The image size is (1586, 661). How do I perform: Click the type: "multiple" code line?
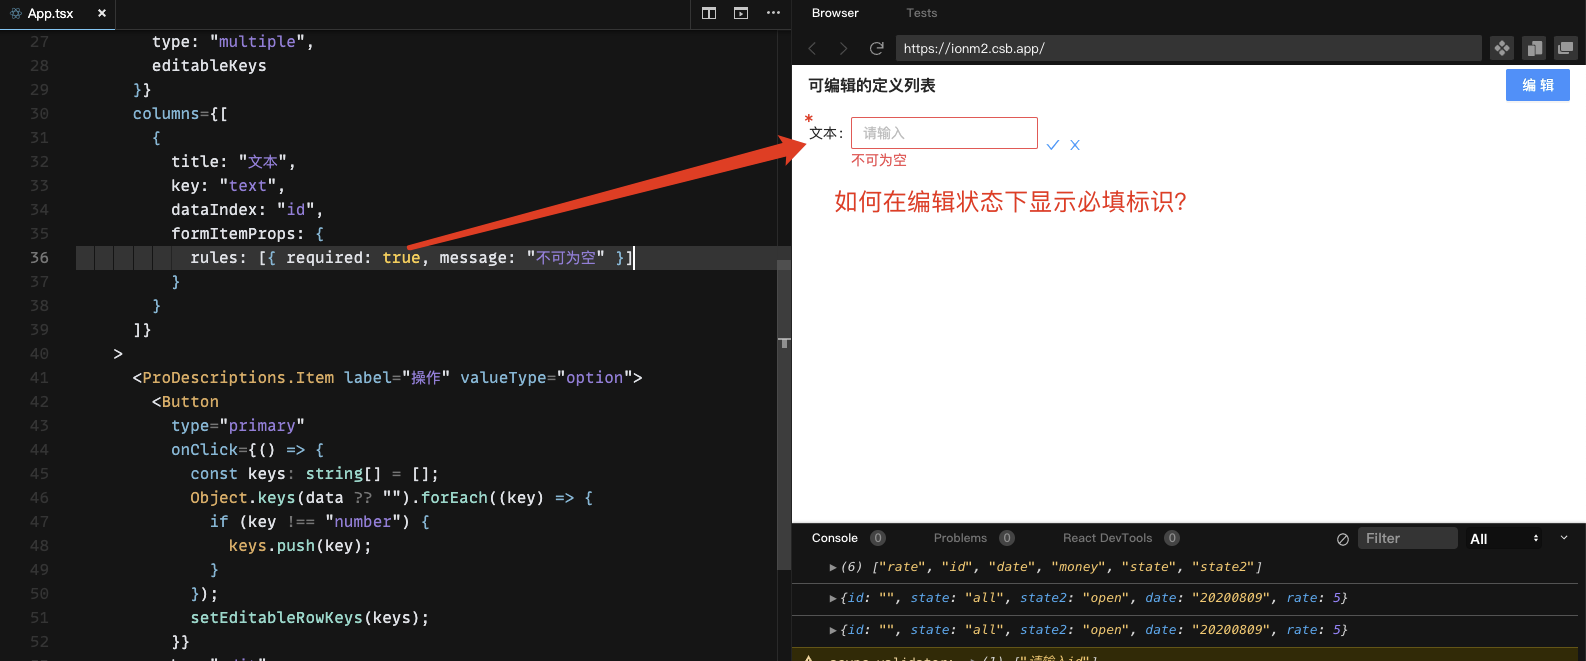(233, 42)
